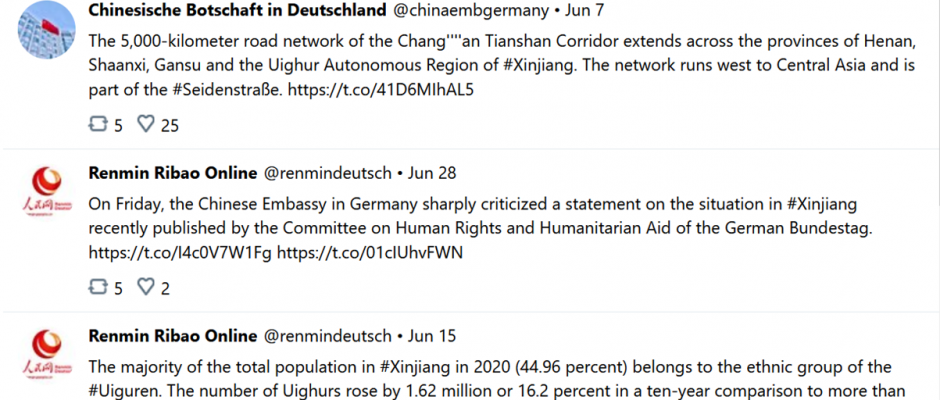Open the @chinaembgermany handle
The width and height of the screenshot is (940, 400).
tap(471, 10)
